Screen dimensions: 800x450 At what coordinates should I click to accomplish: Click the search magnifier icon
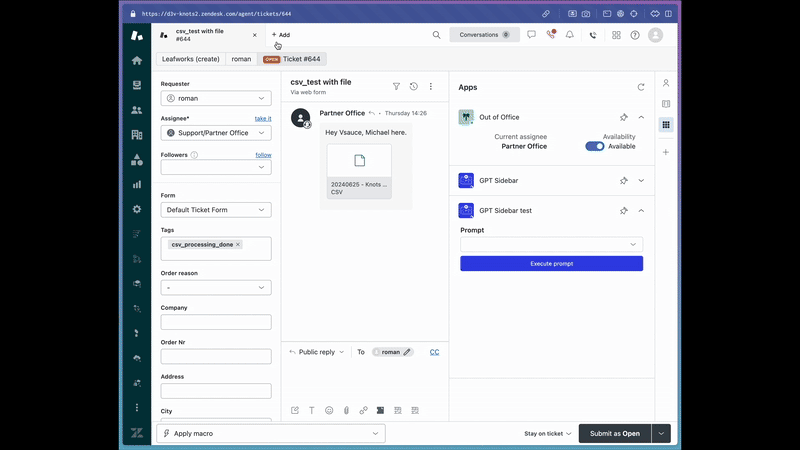click(x=436, y=35)
